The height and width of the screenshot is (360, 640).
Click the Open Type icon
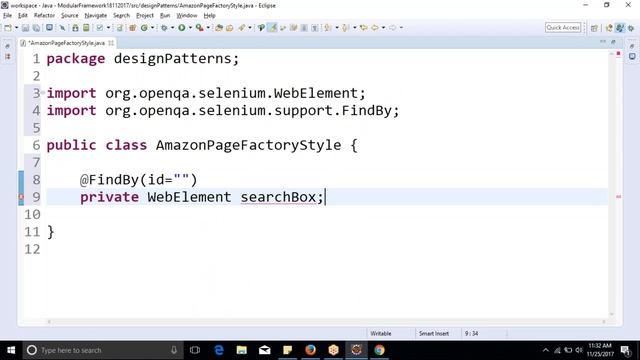[219, 28]
